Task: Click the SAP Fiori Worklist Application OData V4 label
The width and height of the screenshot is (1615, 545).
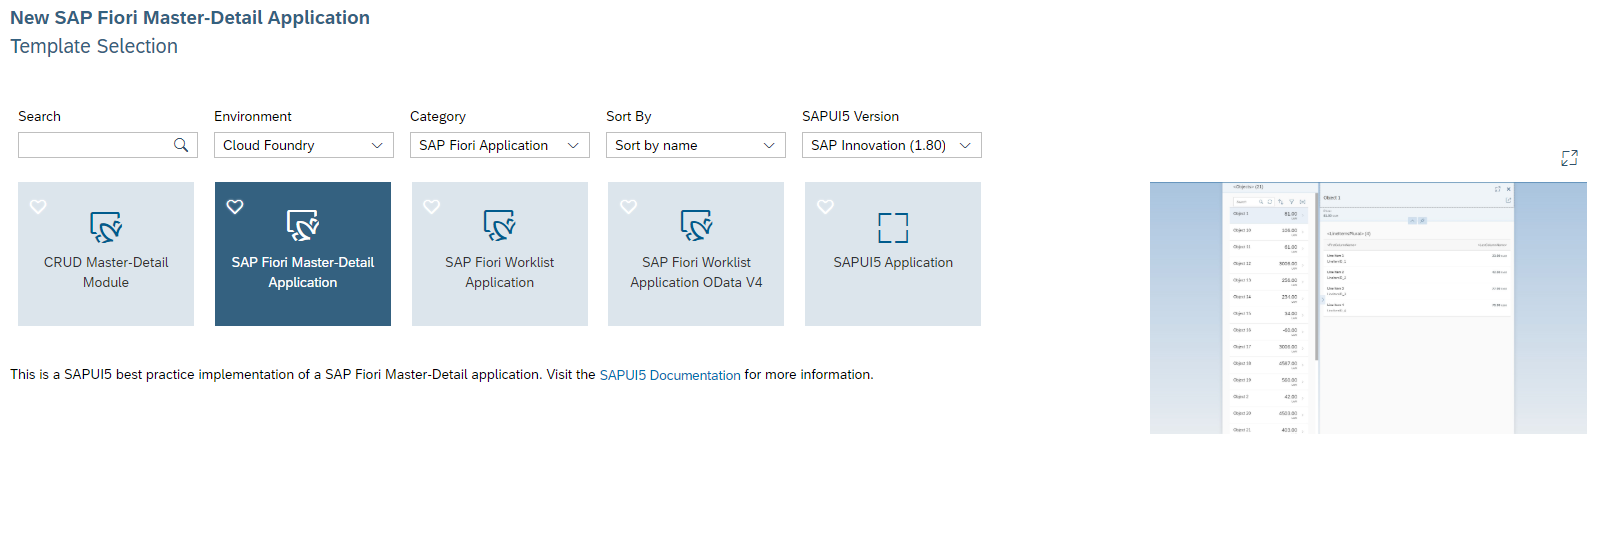Action: pyautogui.click(x=696, y=272)
